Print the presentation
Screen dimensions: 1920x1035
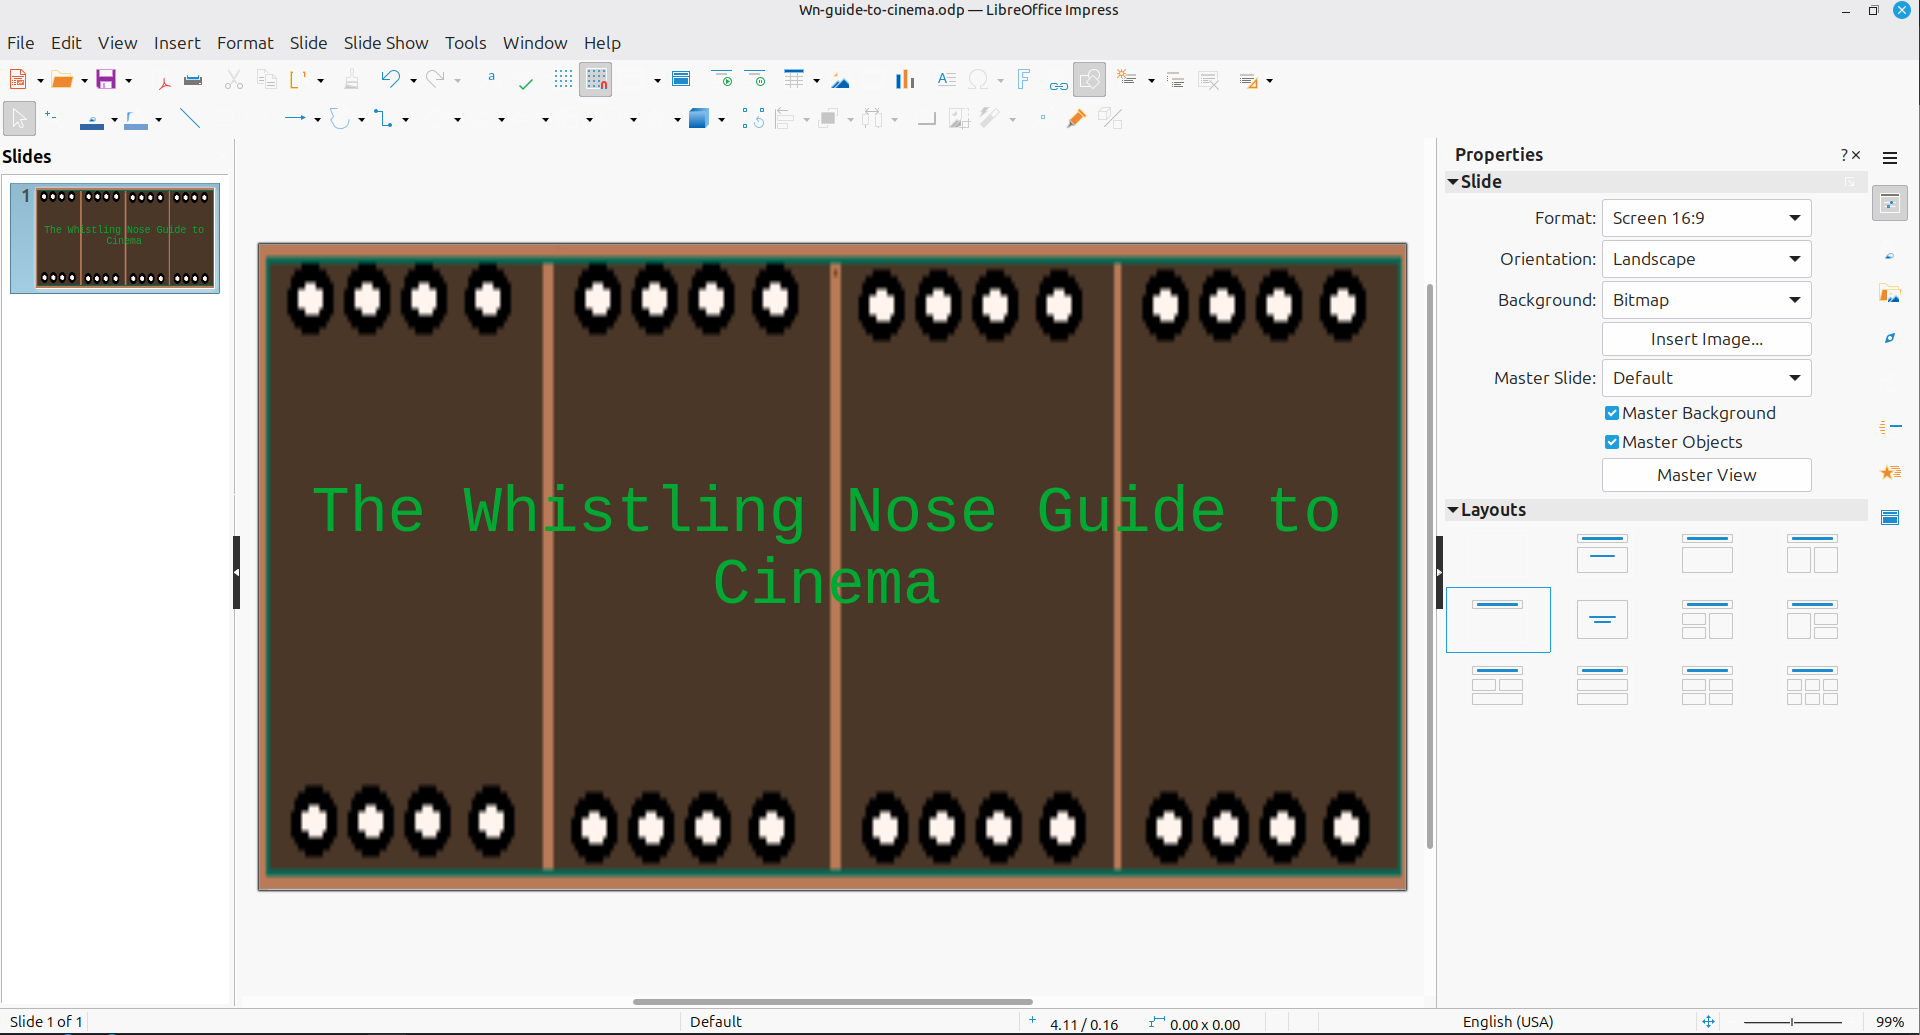(194, 80)
